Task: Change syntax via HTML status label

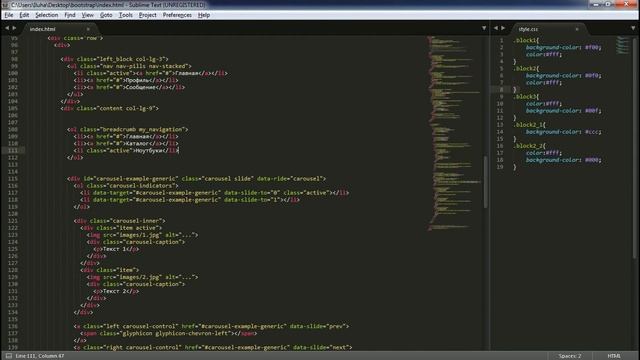Action: 614,356
